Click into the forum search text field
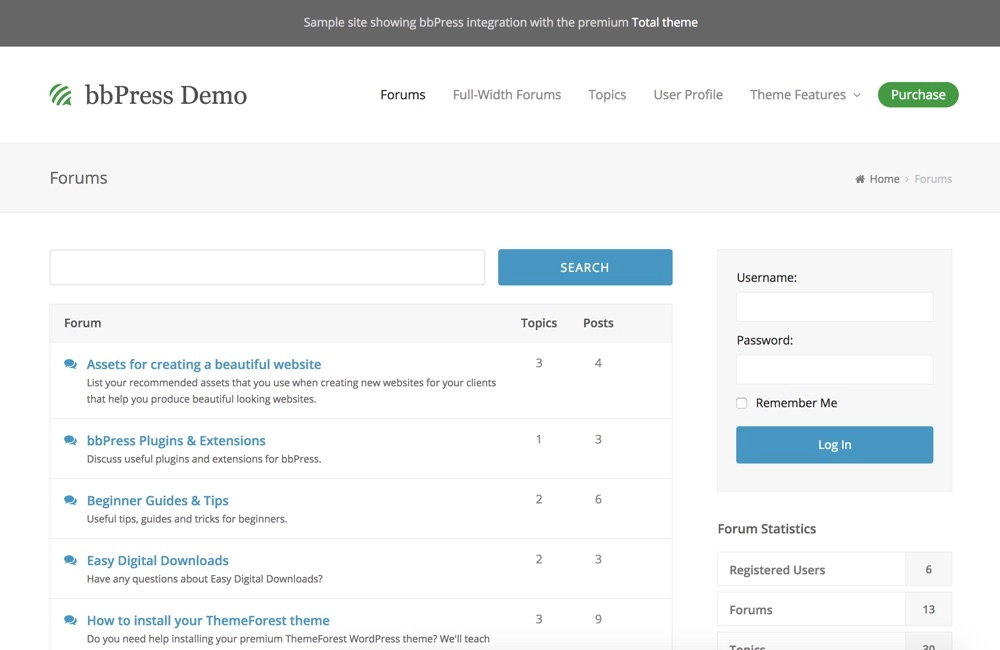This screenshot has width=1000, height=650. 267,267
